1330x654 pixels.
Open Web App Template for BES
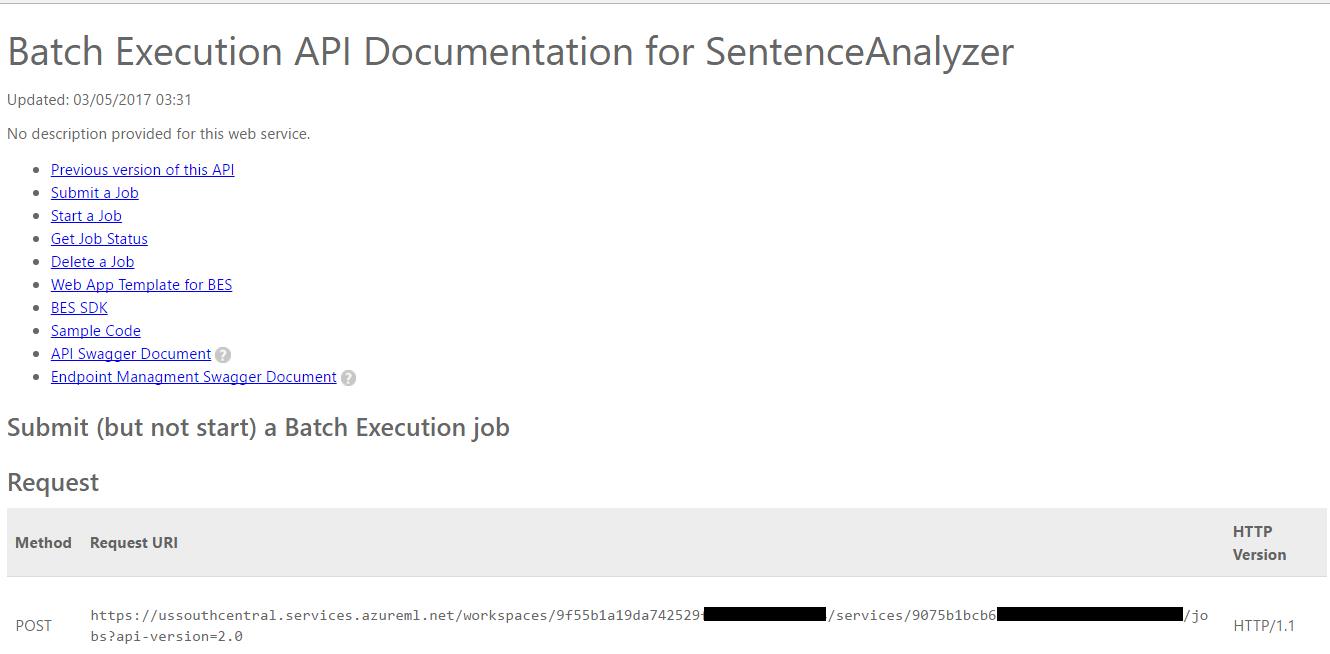pos(141,285)
